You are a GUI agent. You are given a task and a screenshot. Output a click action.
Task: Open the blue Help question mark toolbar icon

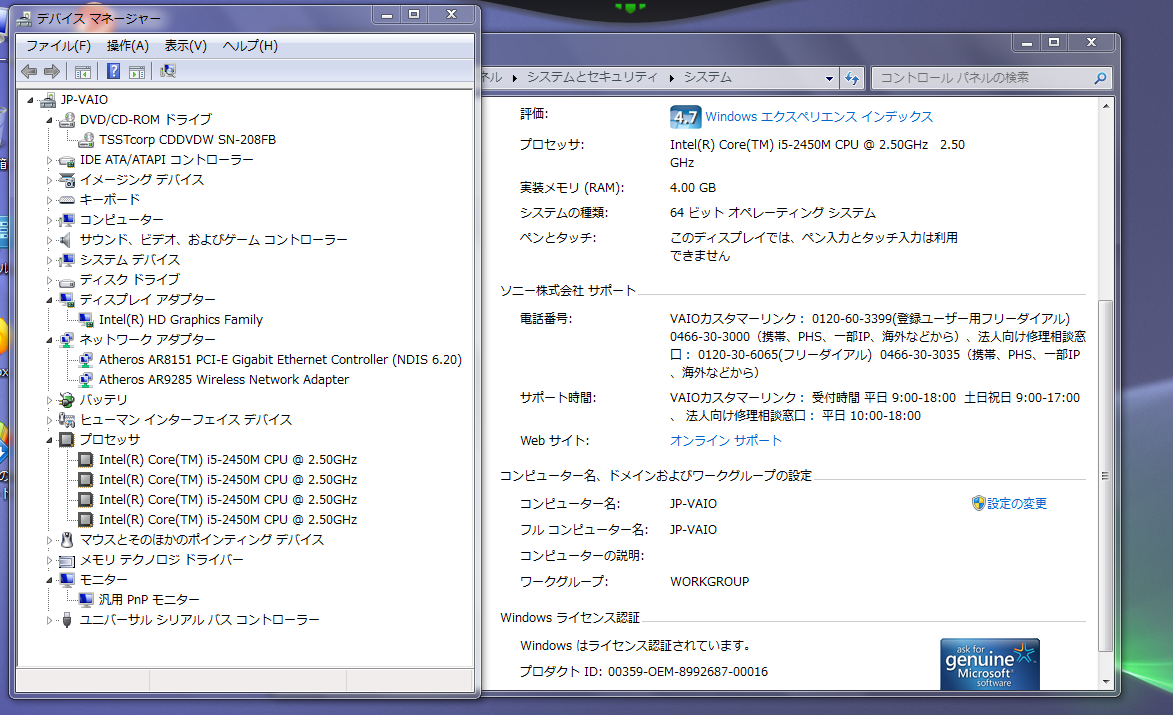click(113, 71)
